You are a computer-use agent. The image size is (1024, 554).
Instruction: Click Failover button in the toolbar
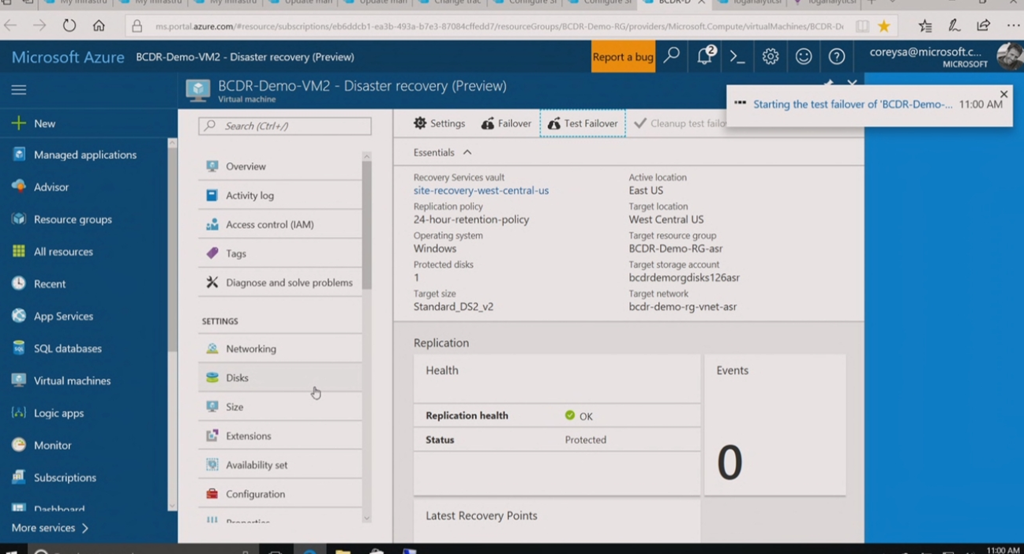506,124
